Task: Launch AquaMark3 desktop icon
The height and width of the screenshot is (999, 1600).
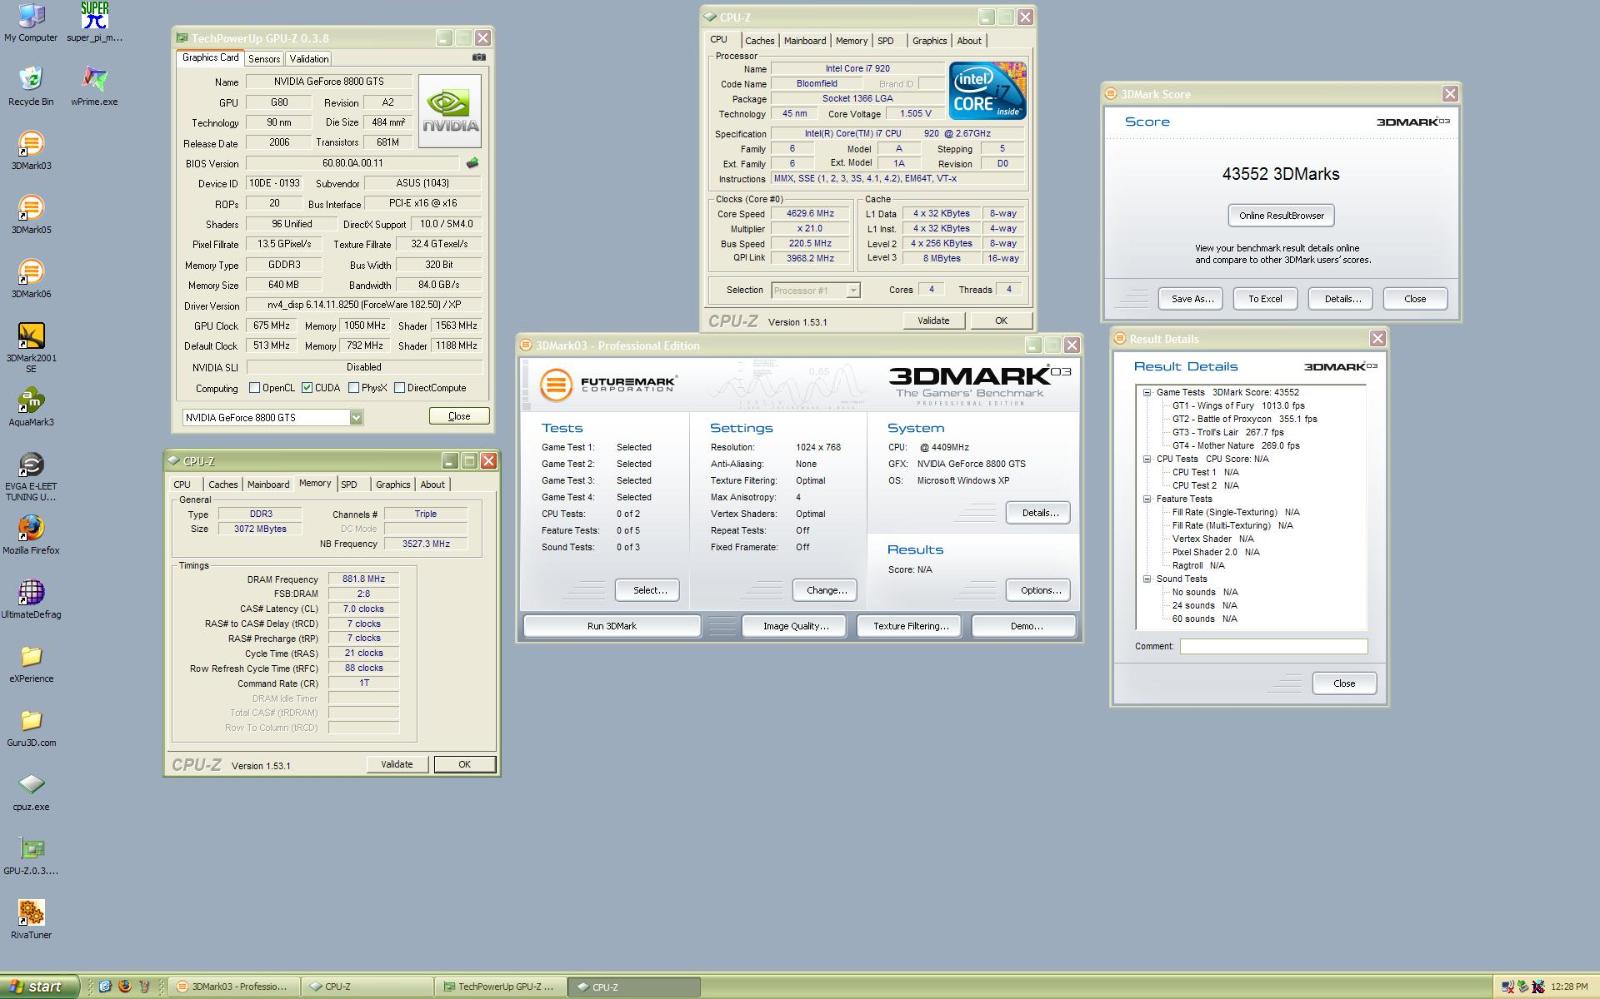Action: (31, 407)
